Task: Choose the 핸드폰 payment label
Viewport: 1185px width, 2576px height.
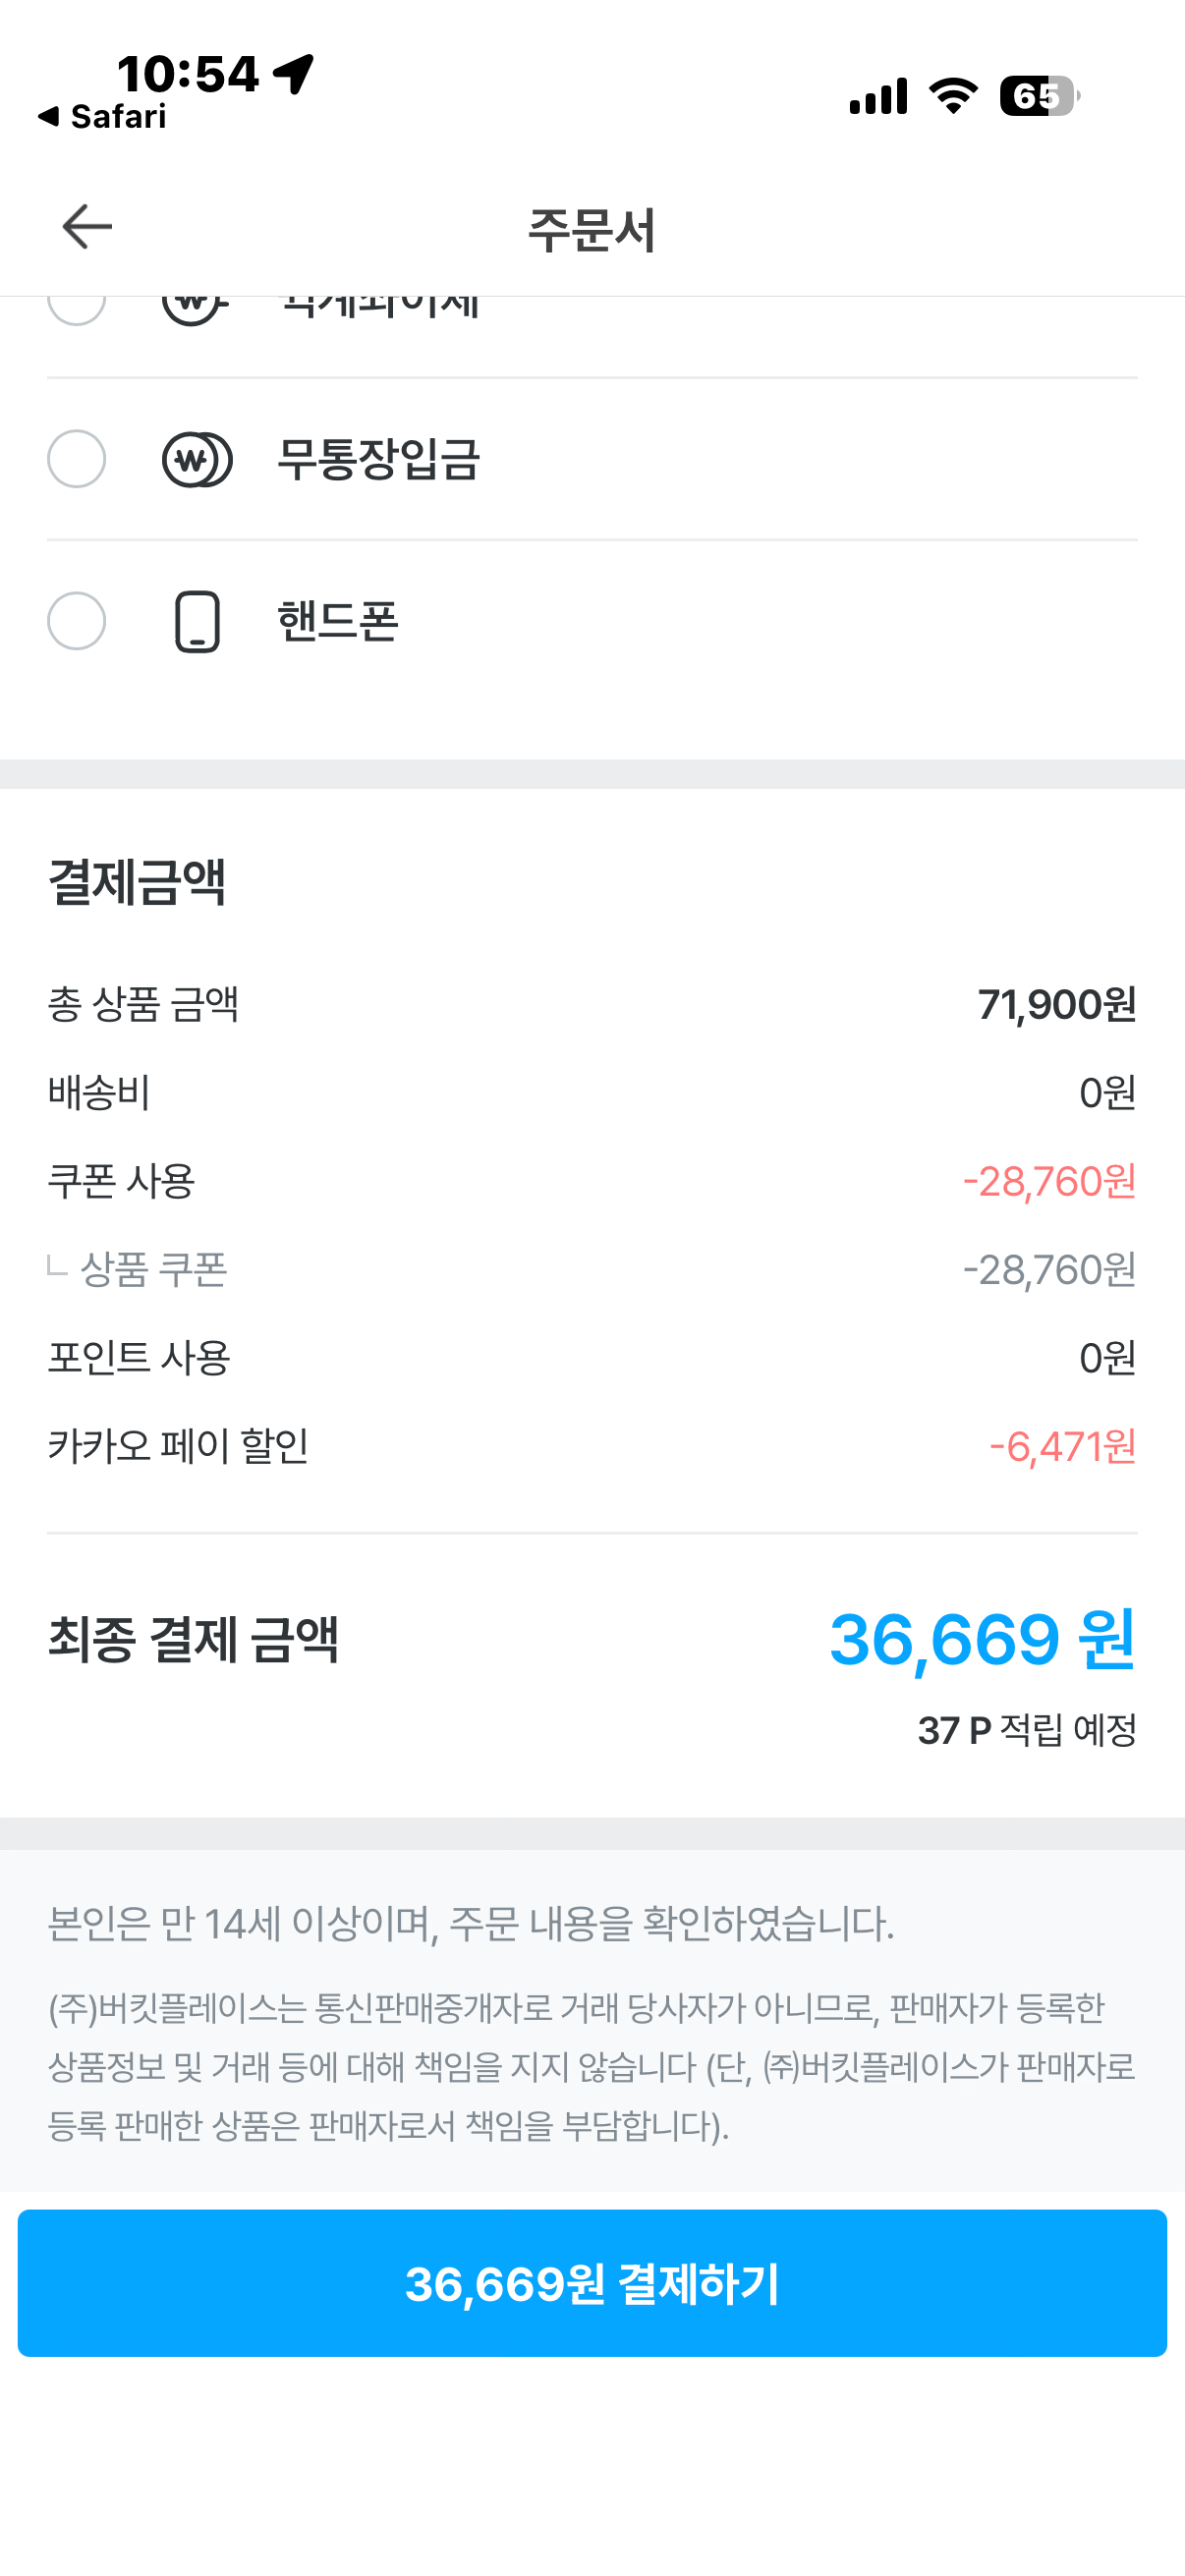Action: tap(338, 621)
